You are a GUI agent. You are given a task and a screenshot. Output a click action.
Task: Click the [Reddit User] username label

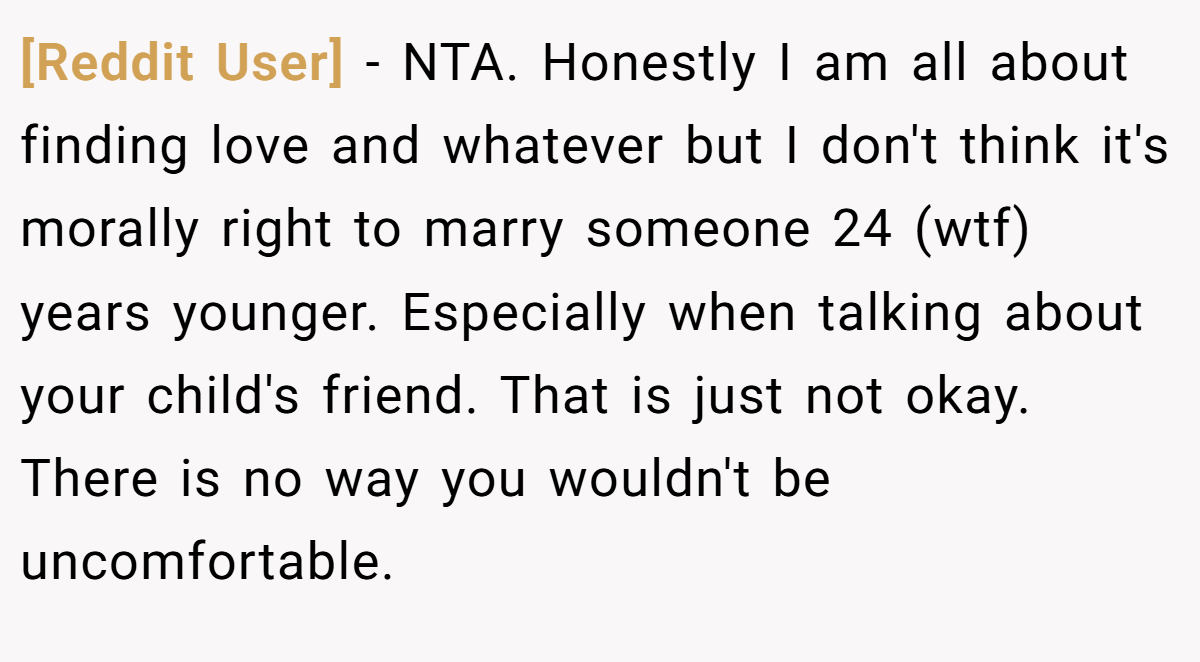(181, 65)
